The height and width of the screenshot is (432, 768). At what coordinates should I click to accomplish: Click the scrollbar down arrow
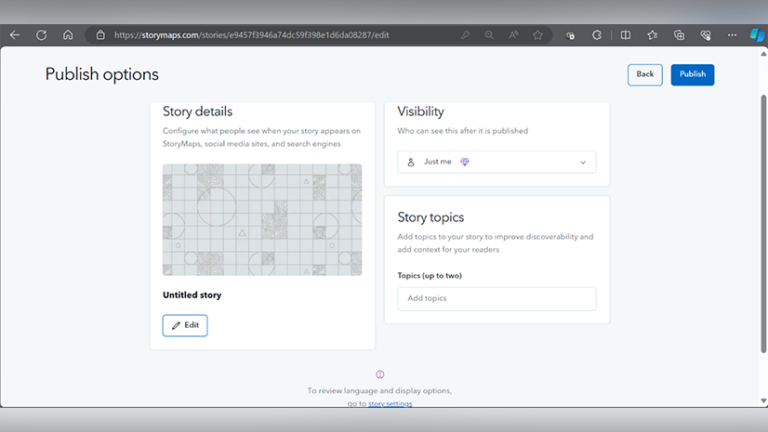pyautogui.click(x=763, y=401)
